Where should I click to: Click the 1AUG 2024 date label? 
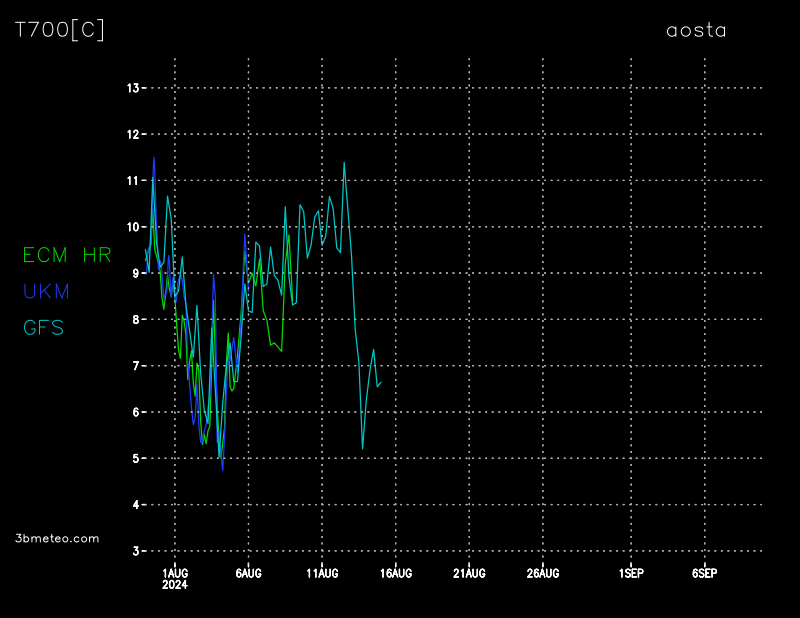coord(175,579)
